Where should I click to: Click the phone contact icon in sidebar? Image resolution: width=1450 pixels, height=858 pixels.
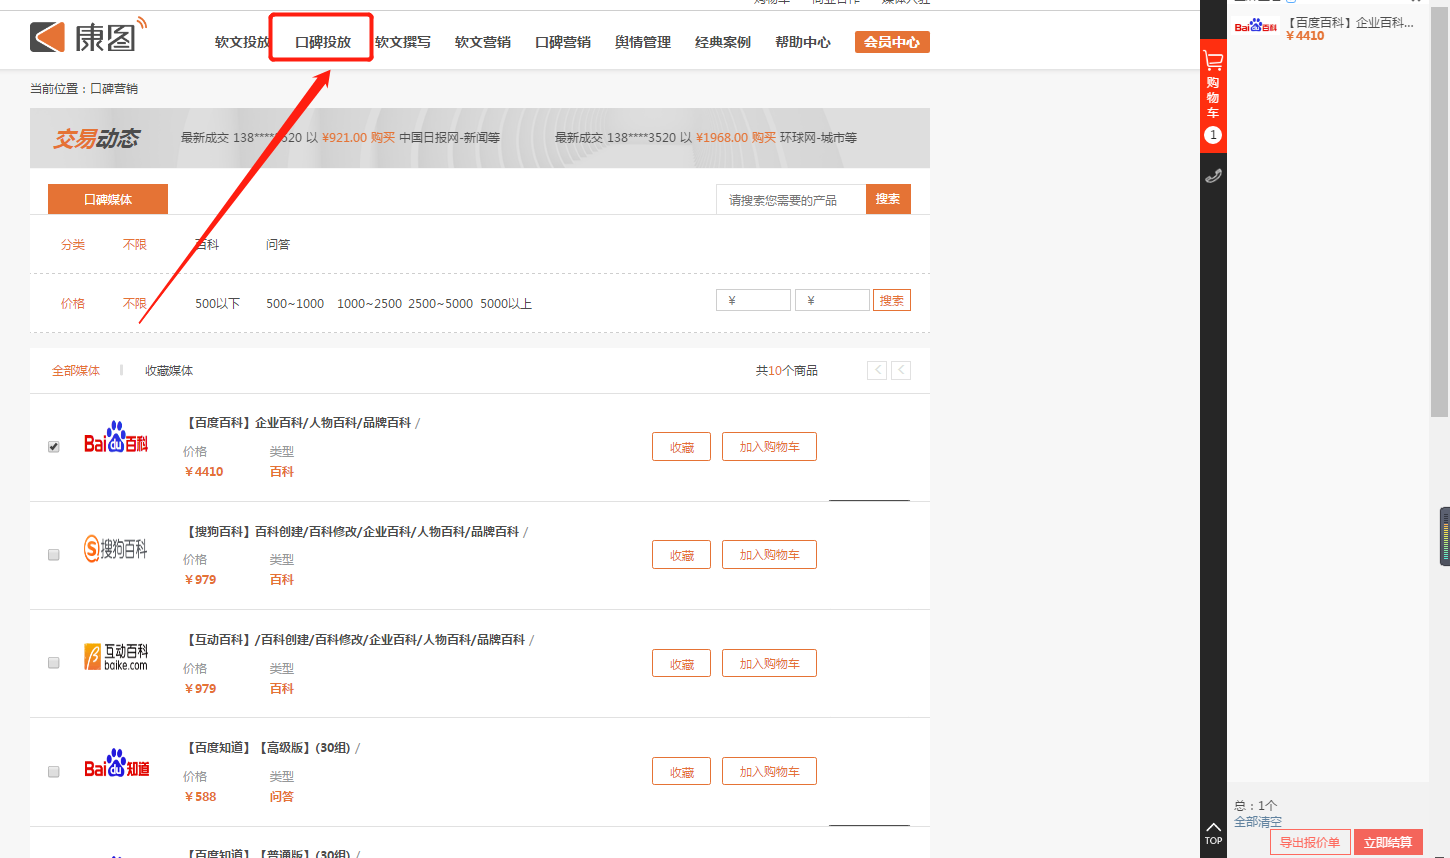click(x=1213, y=176)
